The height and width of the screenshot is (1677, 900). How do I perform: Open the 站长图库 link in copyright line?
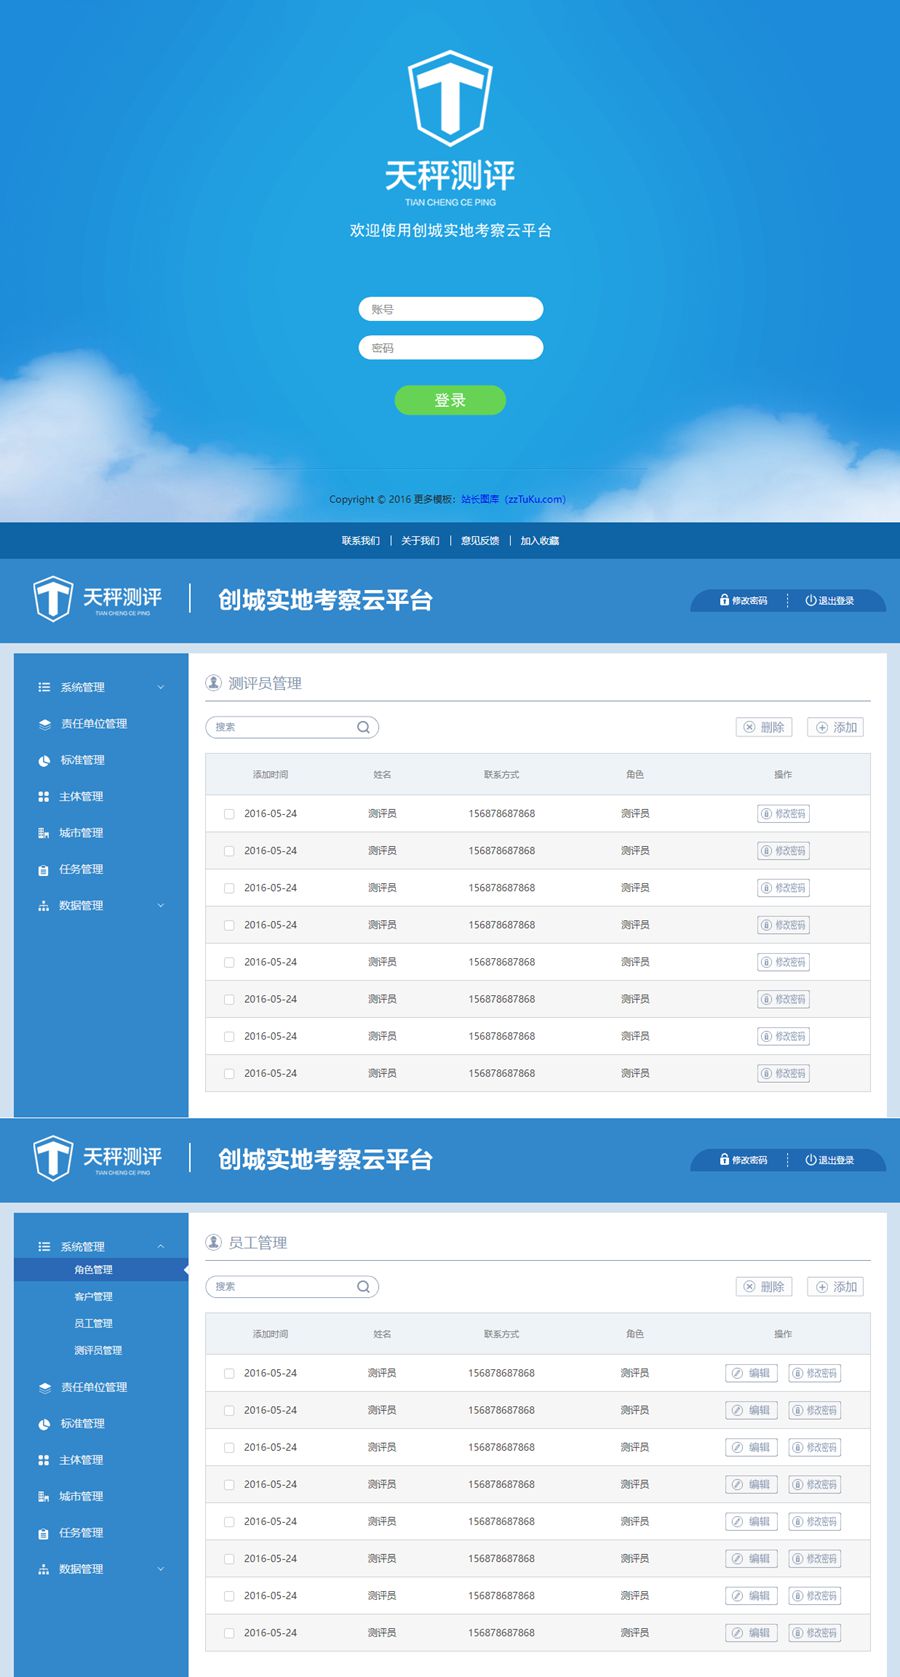pos(480,499)
